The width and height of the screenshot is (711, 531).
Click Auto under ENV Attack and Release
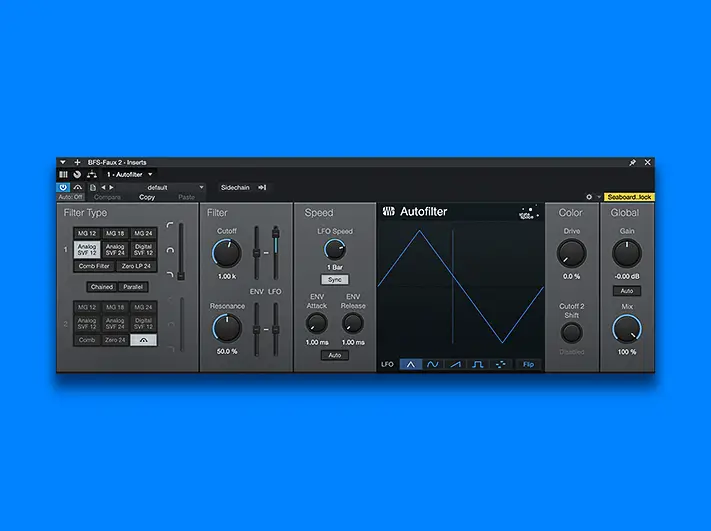pos(335,355)
